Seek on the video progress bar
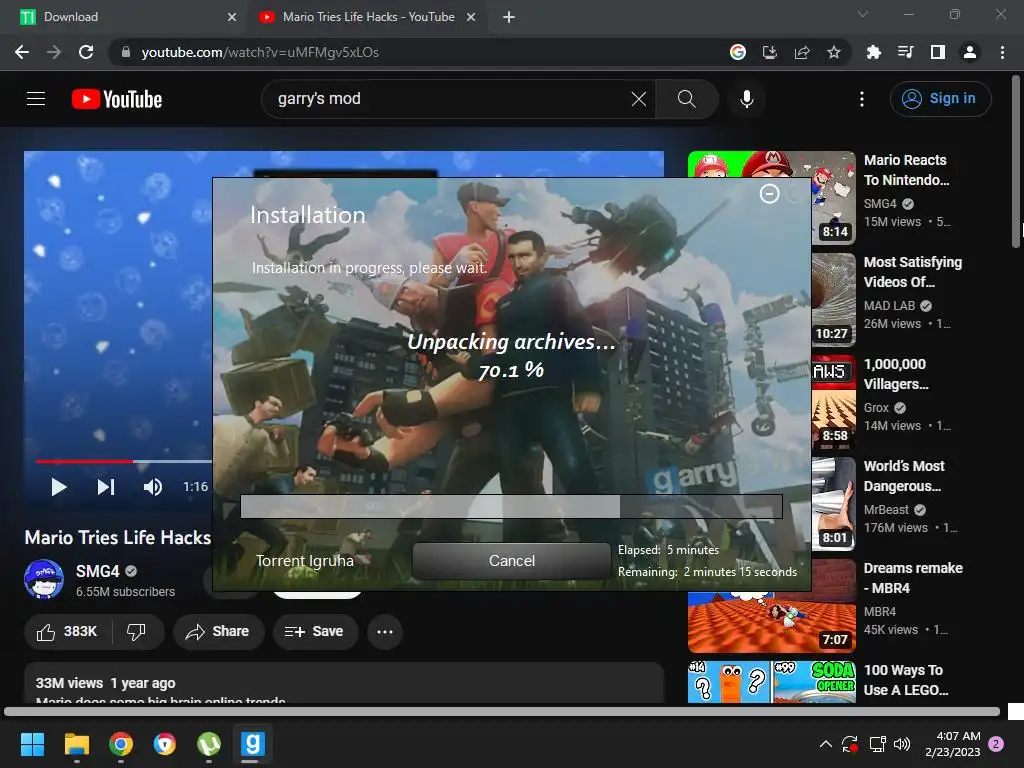1024x768 pixels. pyautogui.click(x=123, y=461)
